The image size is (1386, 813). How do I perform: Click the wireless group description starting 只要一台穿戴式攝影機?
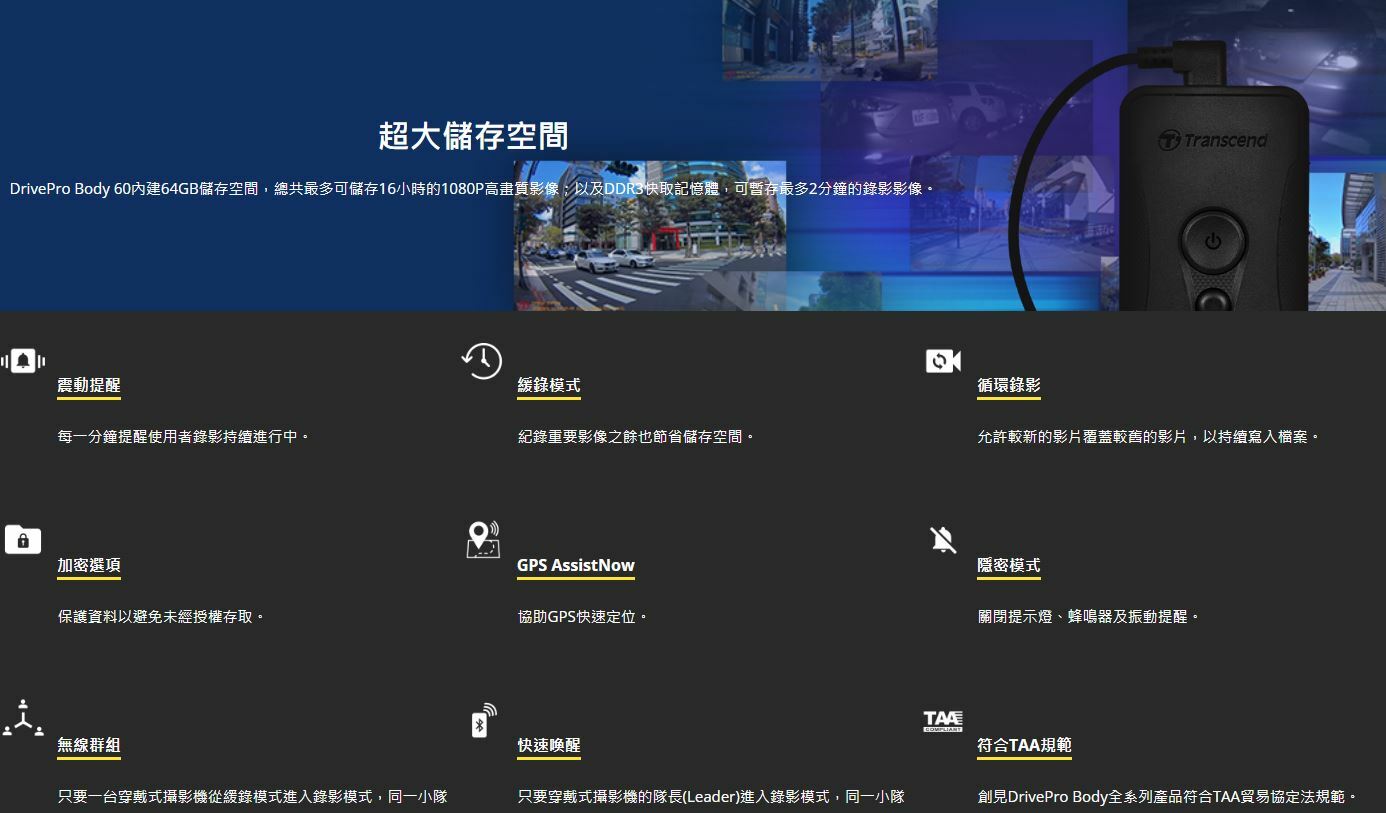[252, 797]
